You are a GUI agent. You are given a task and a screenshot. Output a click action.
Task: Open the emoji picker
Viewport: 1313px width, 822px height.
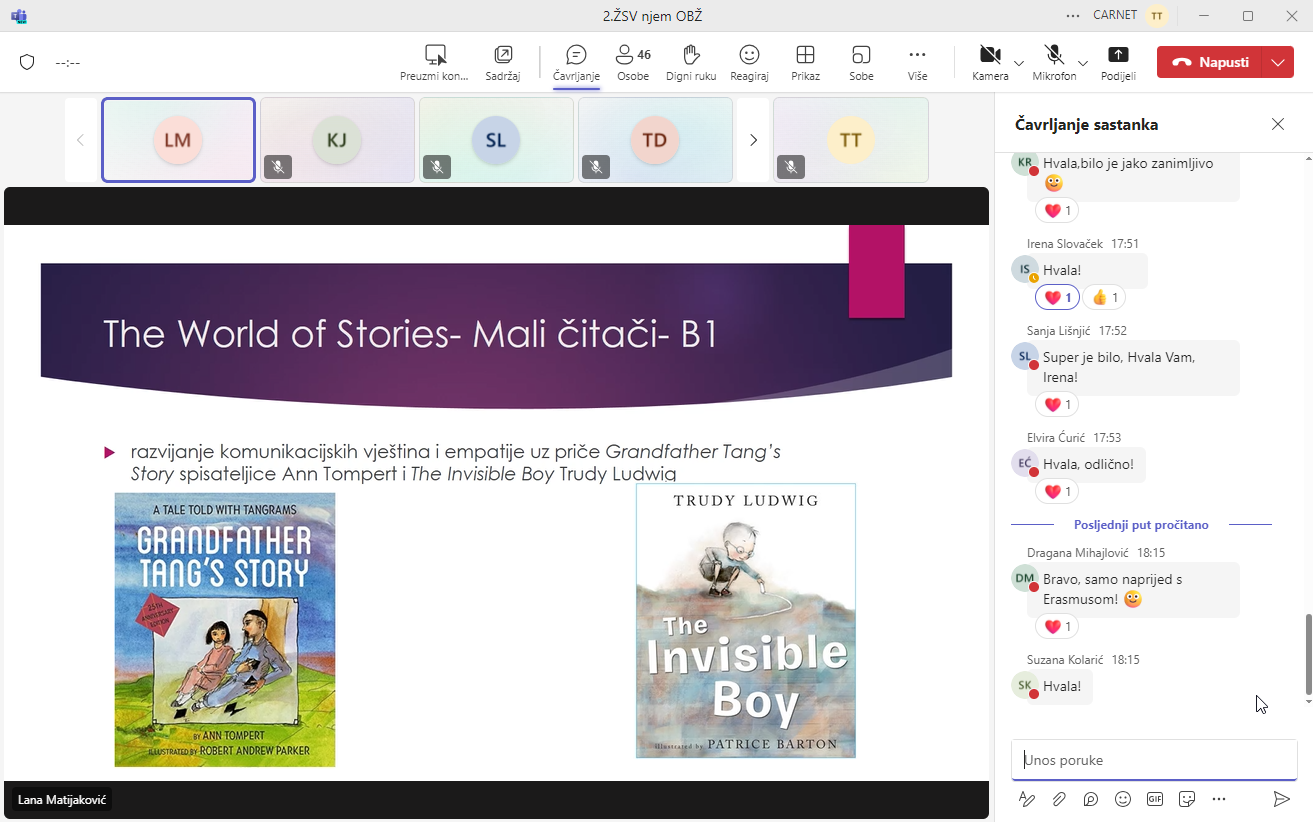[x=1123, y=799]
